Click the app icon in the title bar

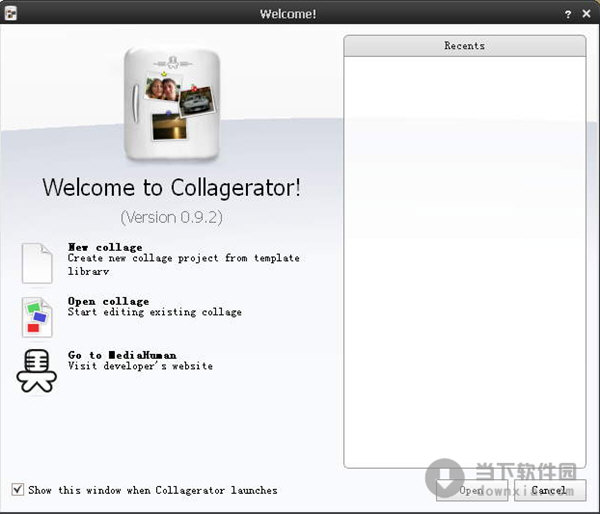[10, 13]
